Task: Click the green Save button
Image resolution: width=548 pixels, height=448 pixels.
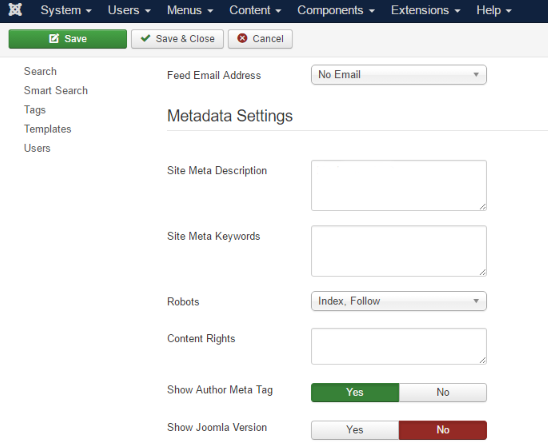Action: [68, 39]
